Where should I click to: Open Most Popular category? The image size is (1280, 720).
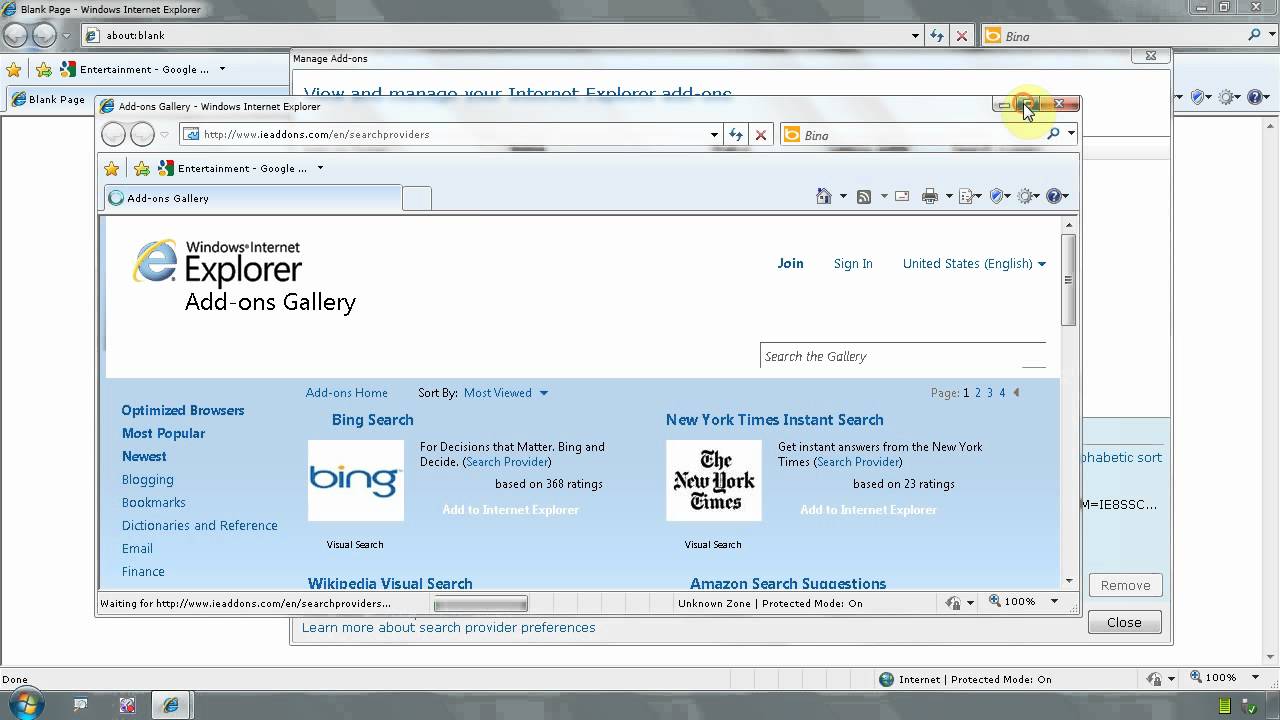click(163, 433)
